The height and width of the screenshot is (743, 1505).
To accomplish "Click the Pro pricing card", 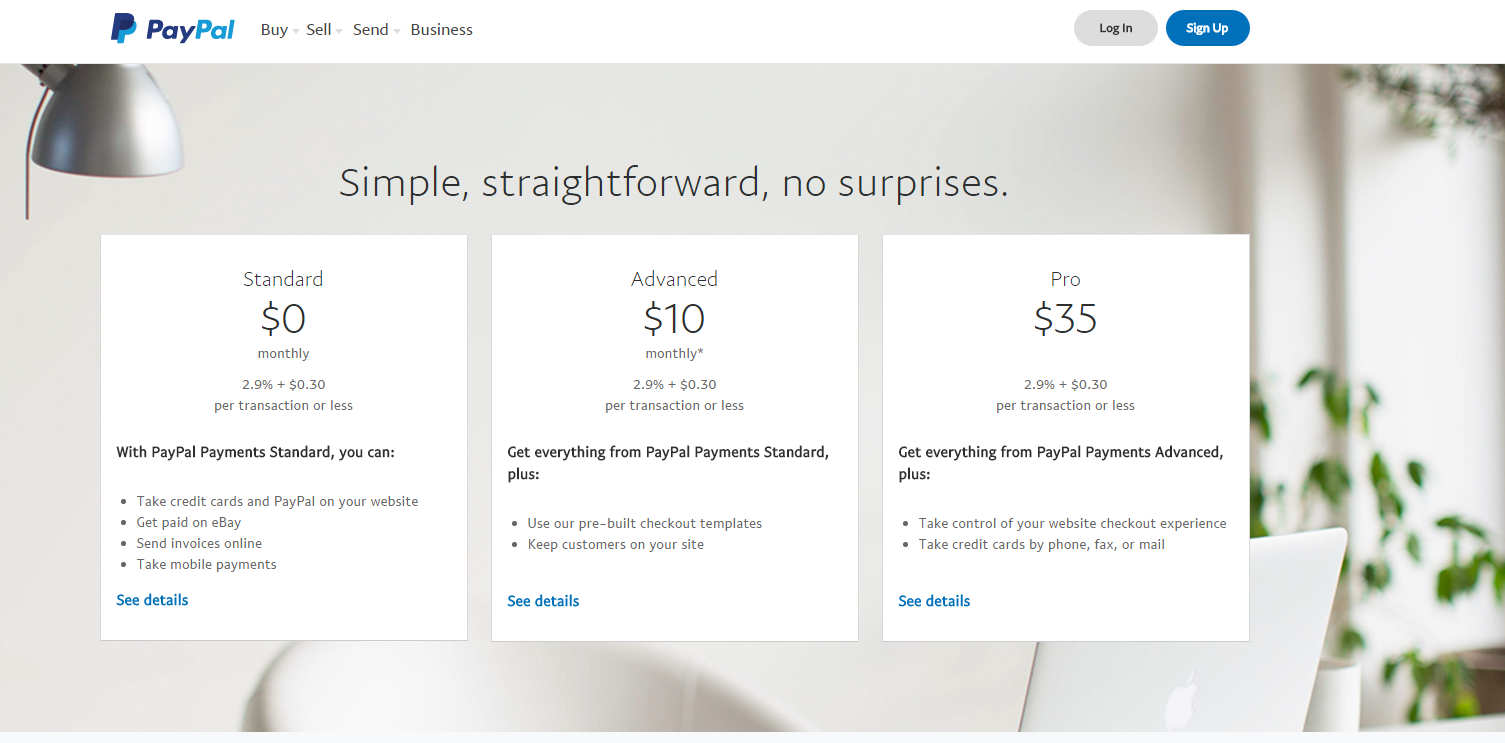I will [1065, 437].
